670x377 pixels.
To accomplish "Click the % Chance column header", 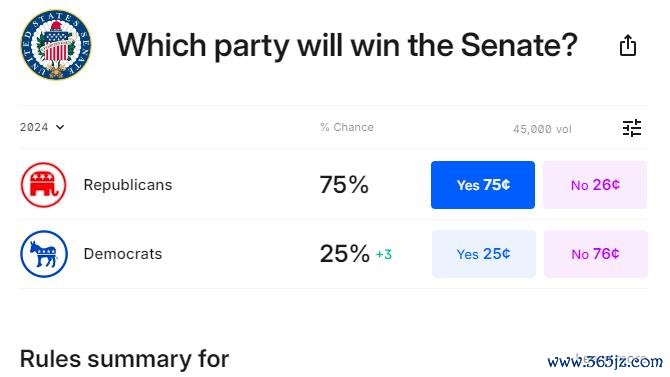I will tap(347, 127).
